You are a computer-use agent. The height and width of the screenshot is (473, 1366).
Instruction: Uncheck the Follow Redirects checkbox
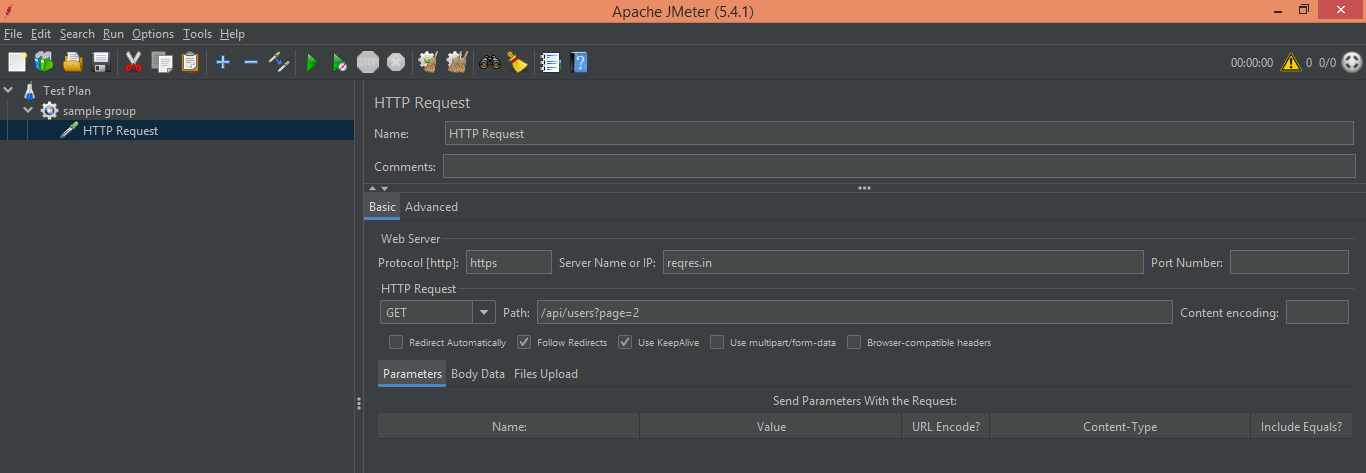tap(524, 342)
